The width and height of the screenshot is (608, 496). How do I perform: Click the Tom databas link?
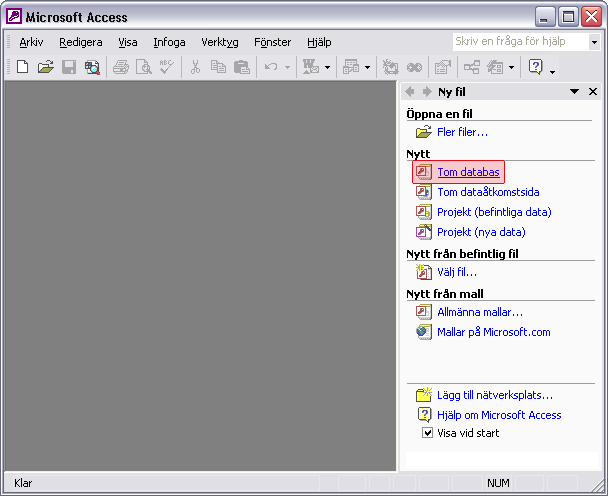pos(468,172)
